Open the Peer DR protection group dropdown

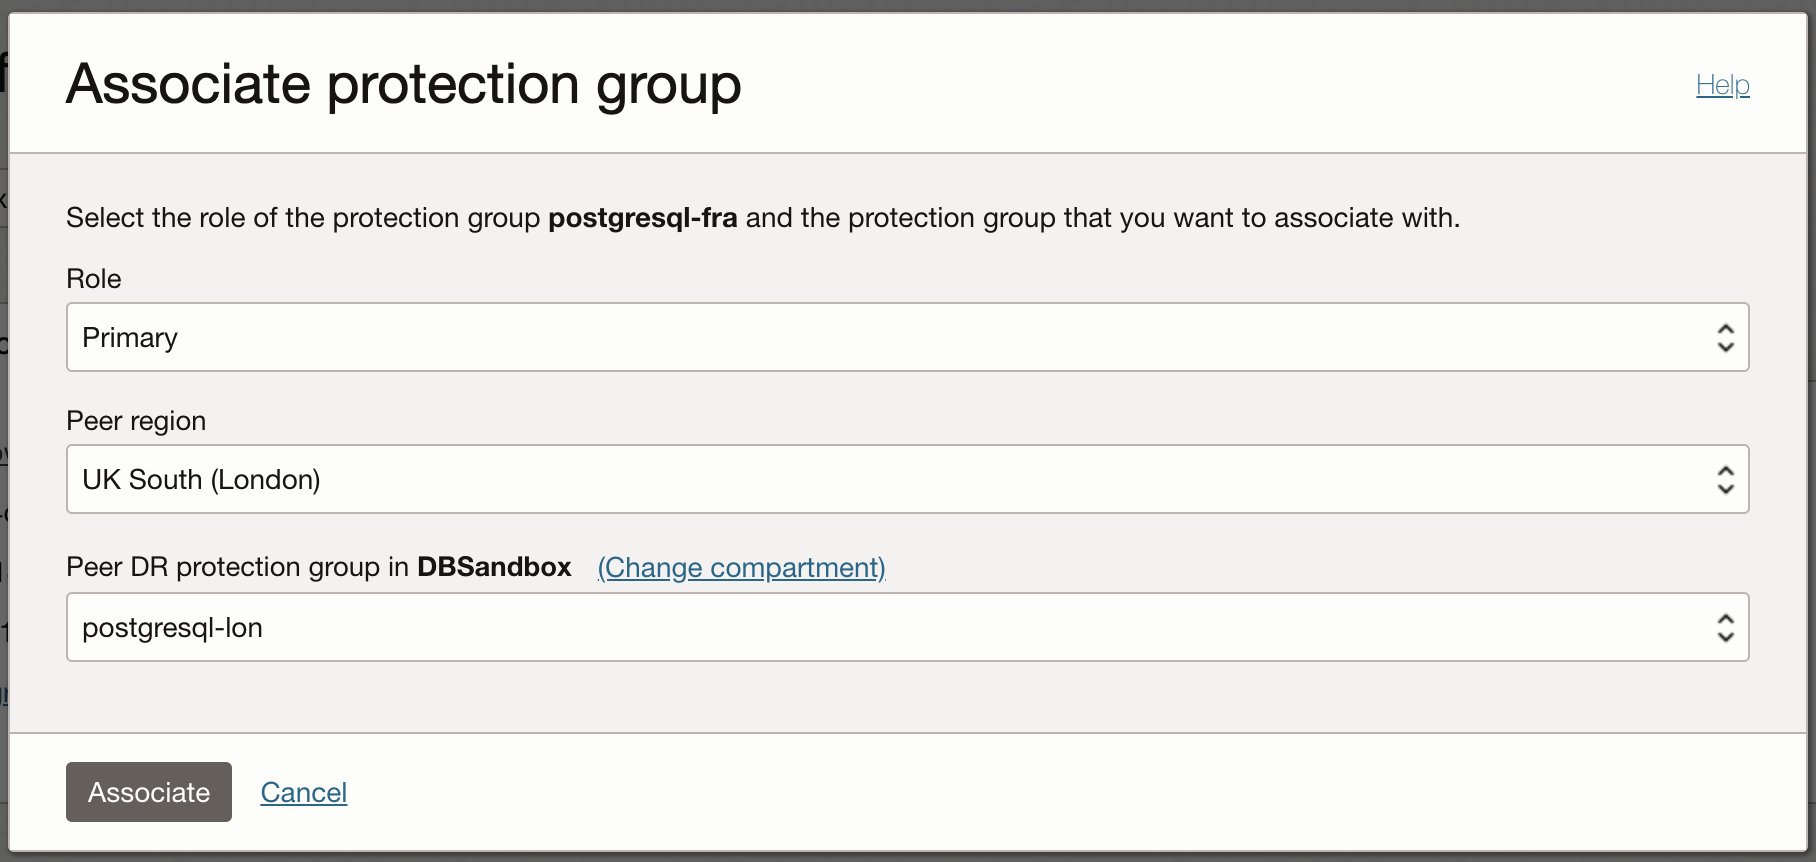tap(906, 627)
